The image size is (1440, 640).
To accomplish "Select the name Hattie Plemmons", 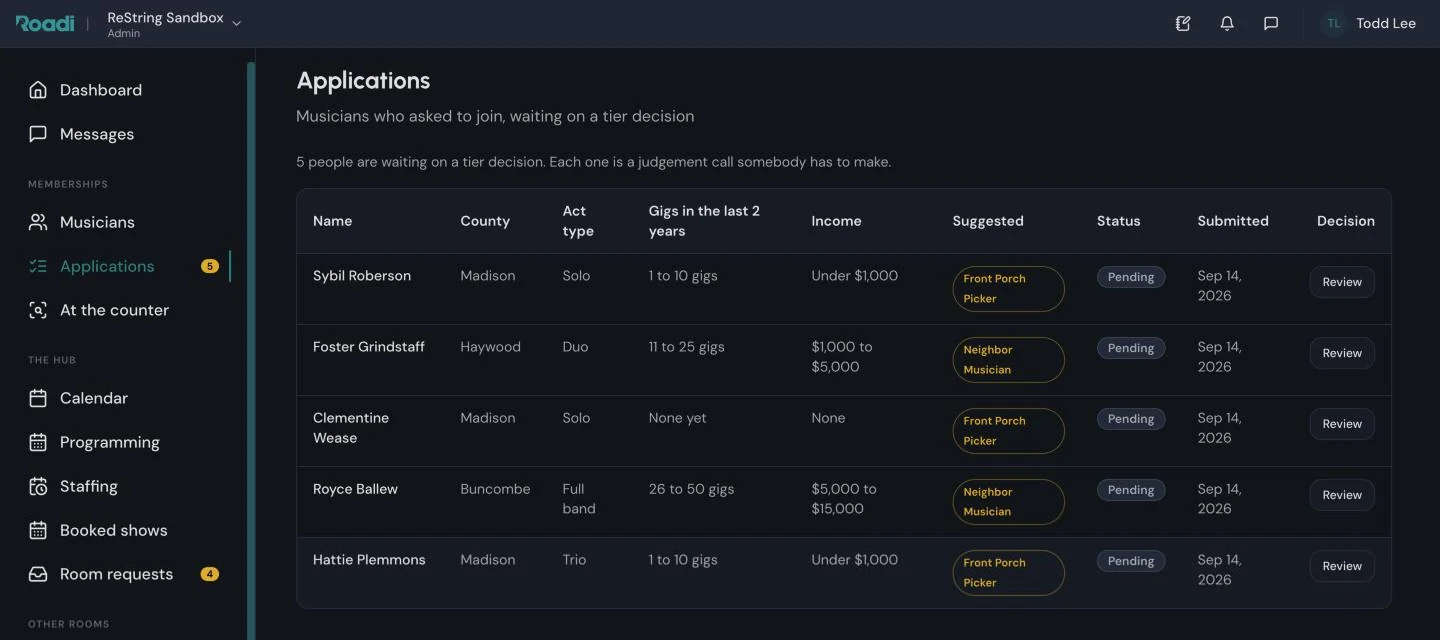I will (x=369, y=560).
